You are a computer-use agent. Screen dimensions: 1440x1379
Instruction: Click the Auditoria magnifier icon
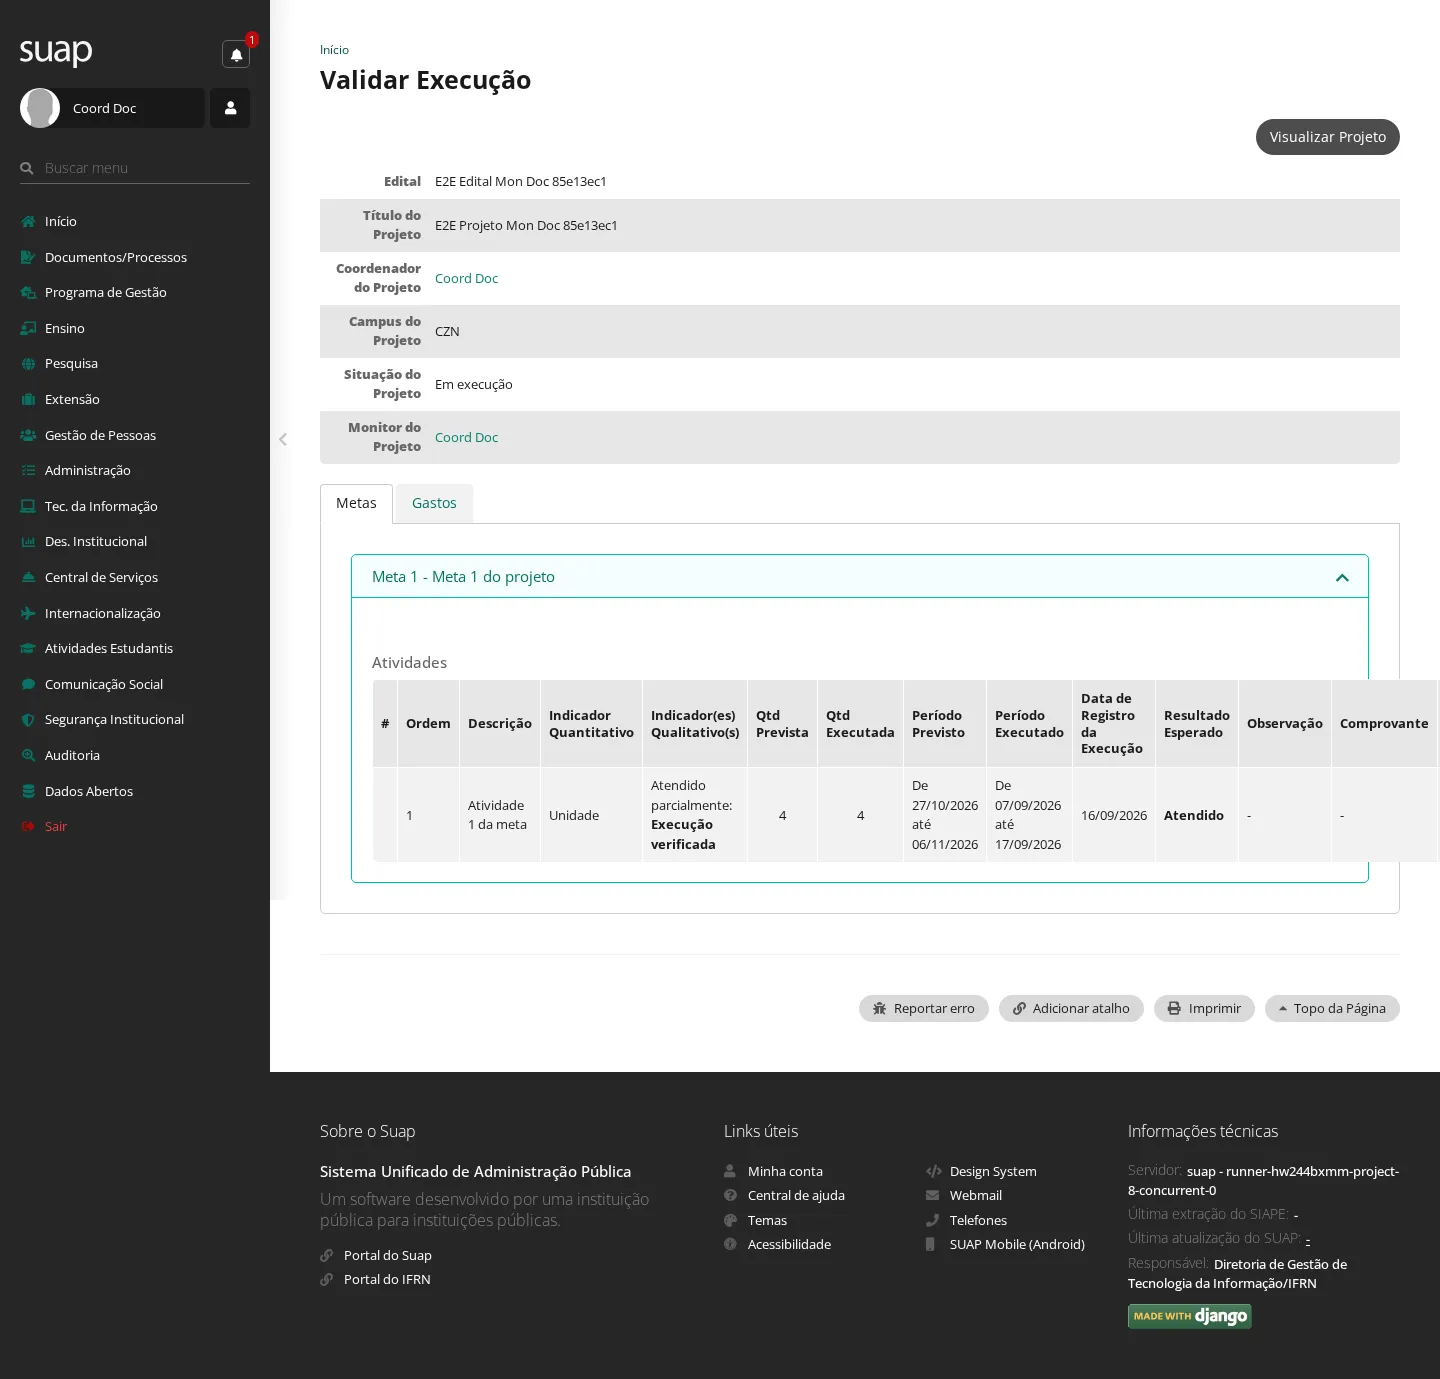click(28, 755)
